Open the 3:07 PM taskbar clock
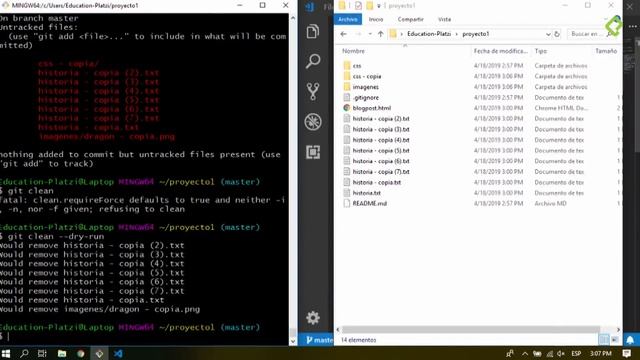Viewport: 640px width, 360px height. [600, 353]
